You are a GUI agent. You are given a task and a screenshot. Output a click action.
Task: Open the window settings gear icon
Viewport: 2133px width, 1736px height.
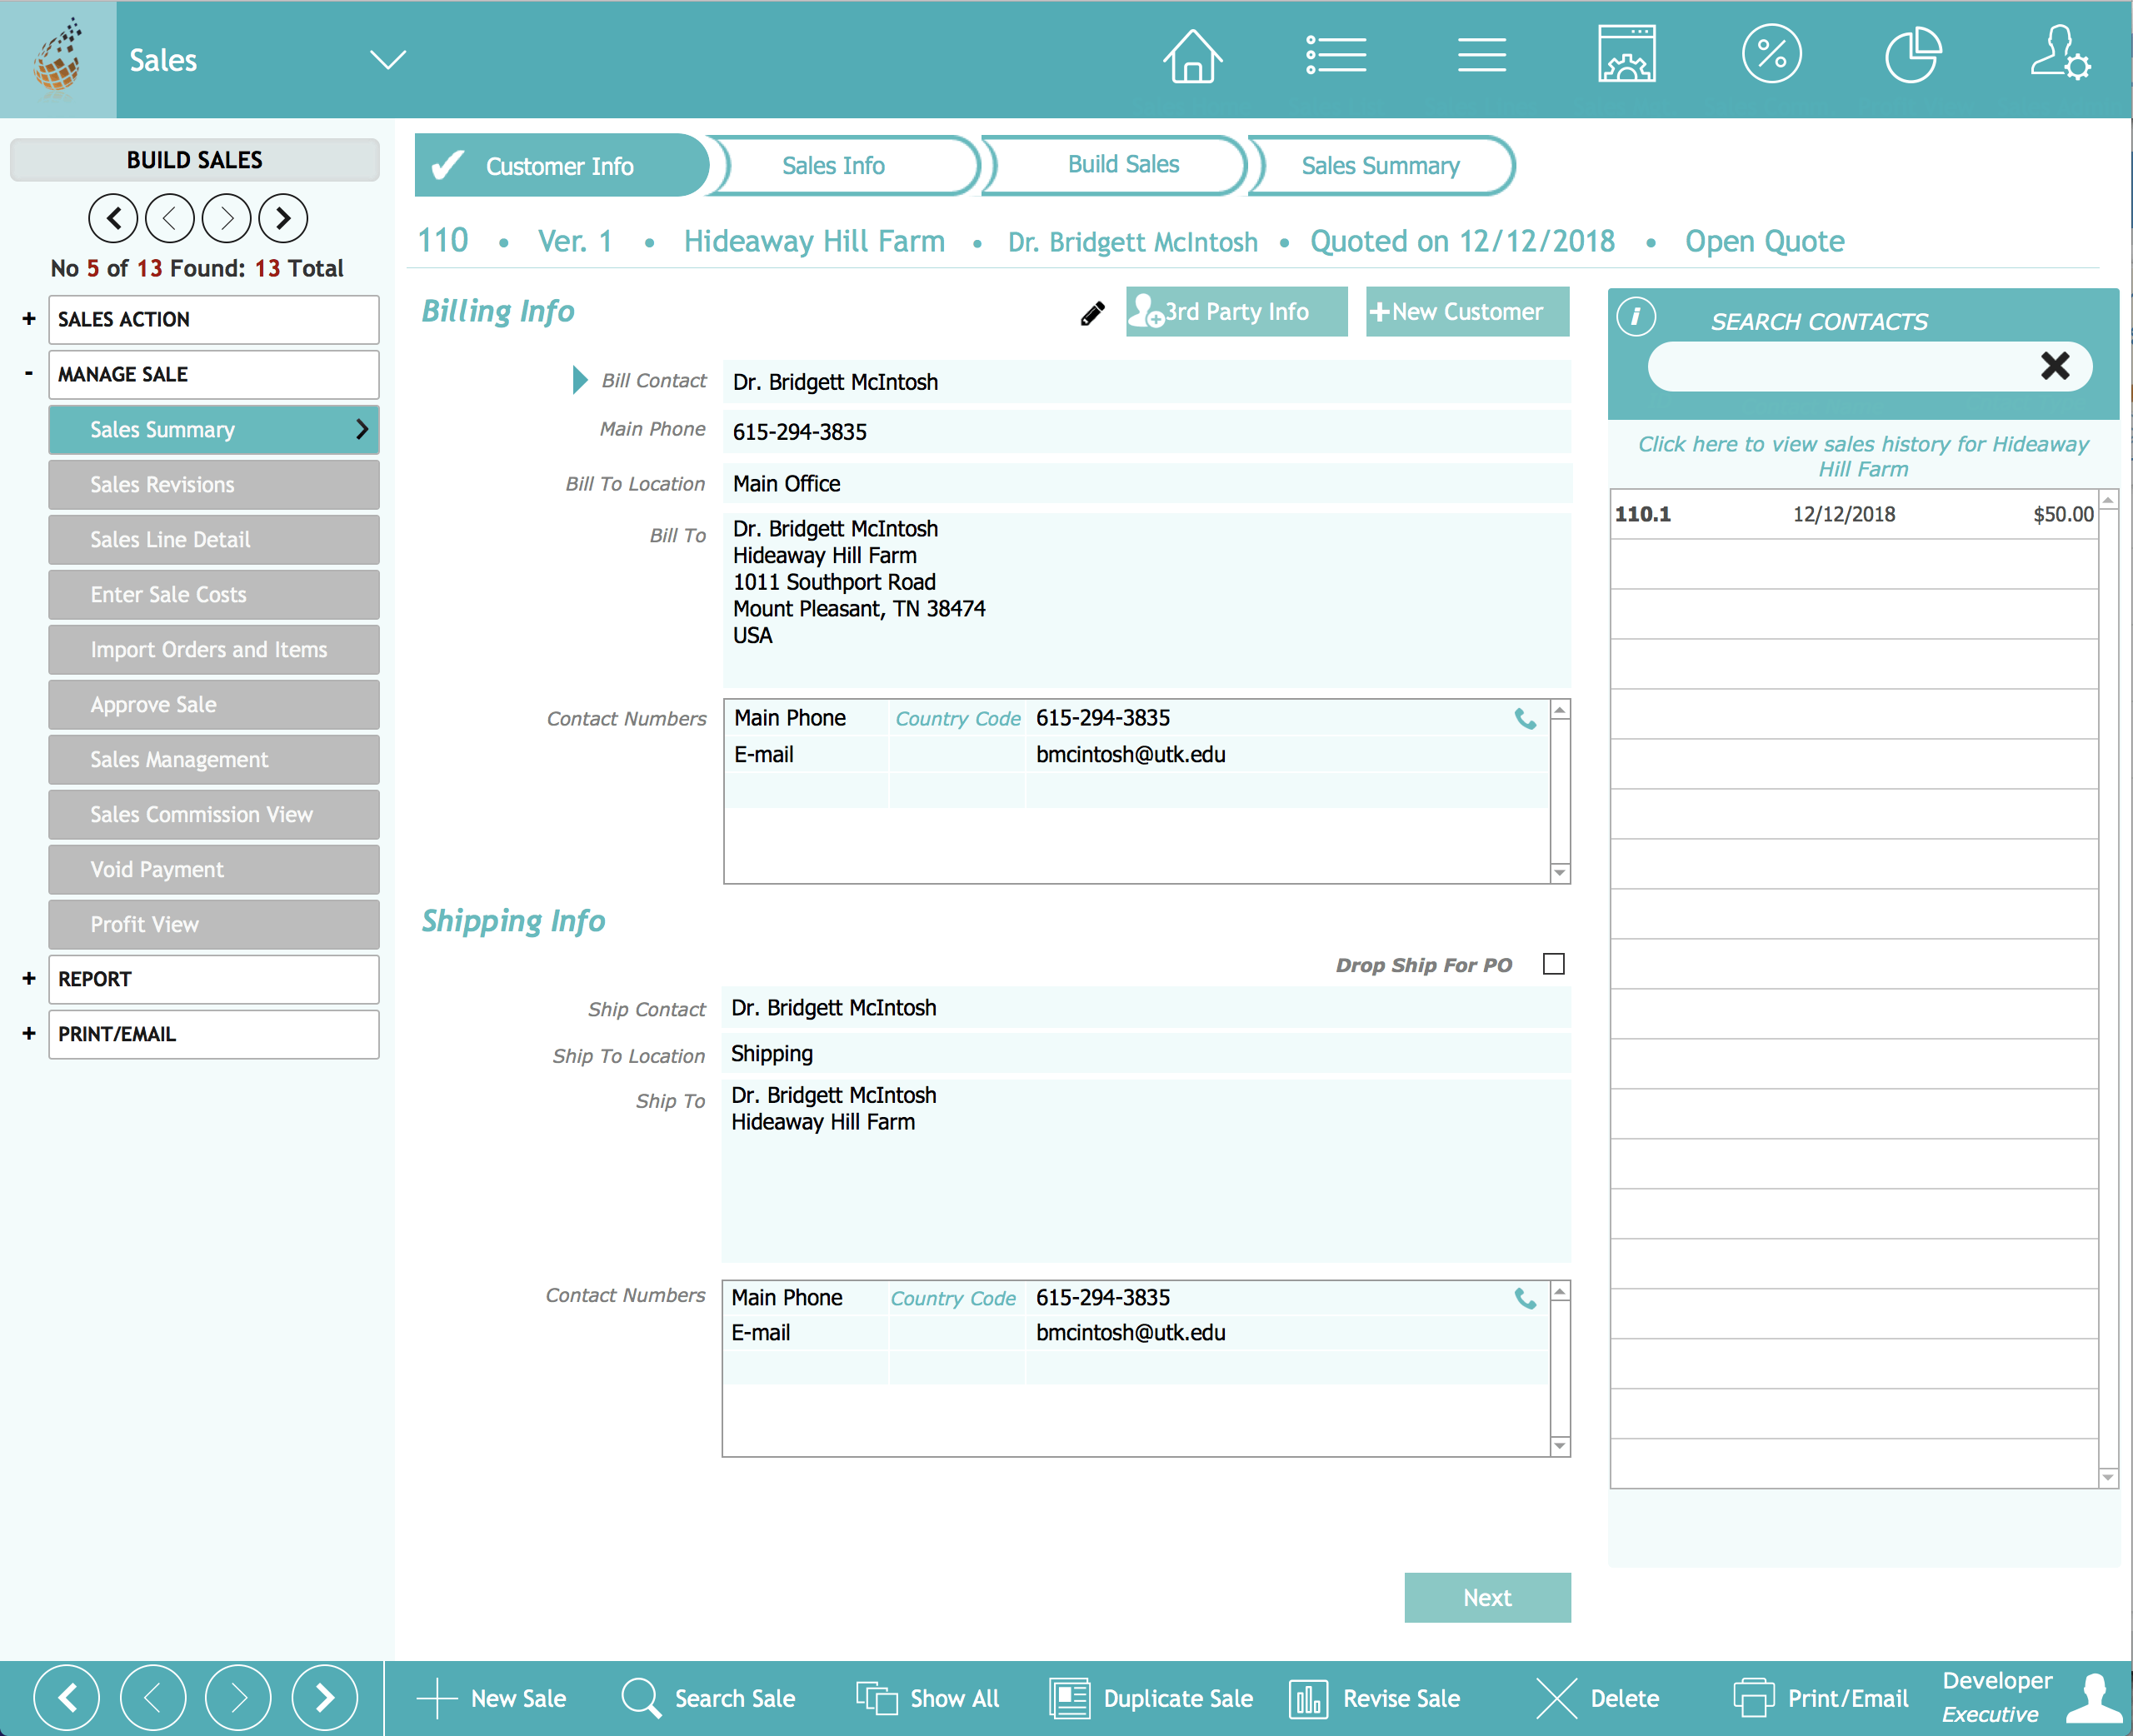(x=1626, y=54)
